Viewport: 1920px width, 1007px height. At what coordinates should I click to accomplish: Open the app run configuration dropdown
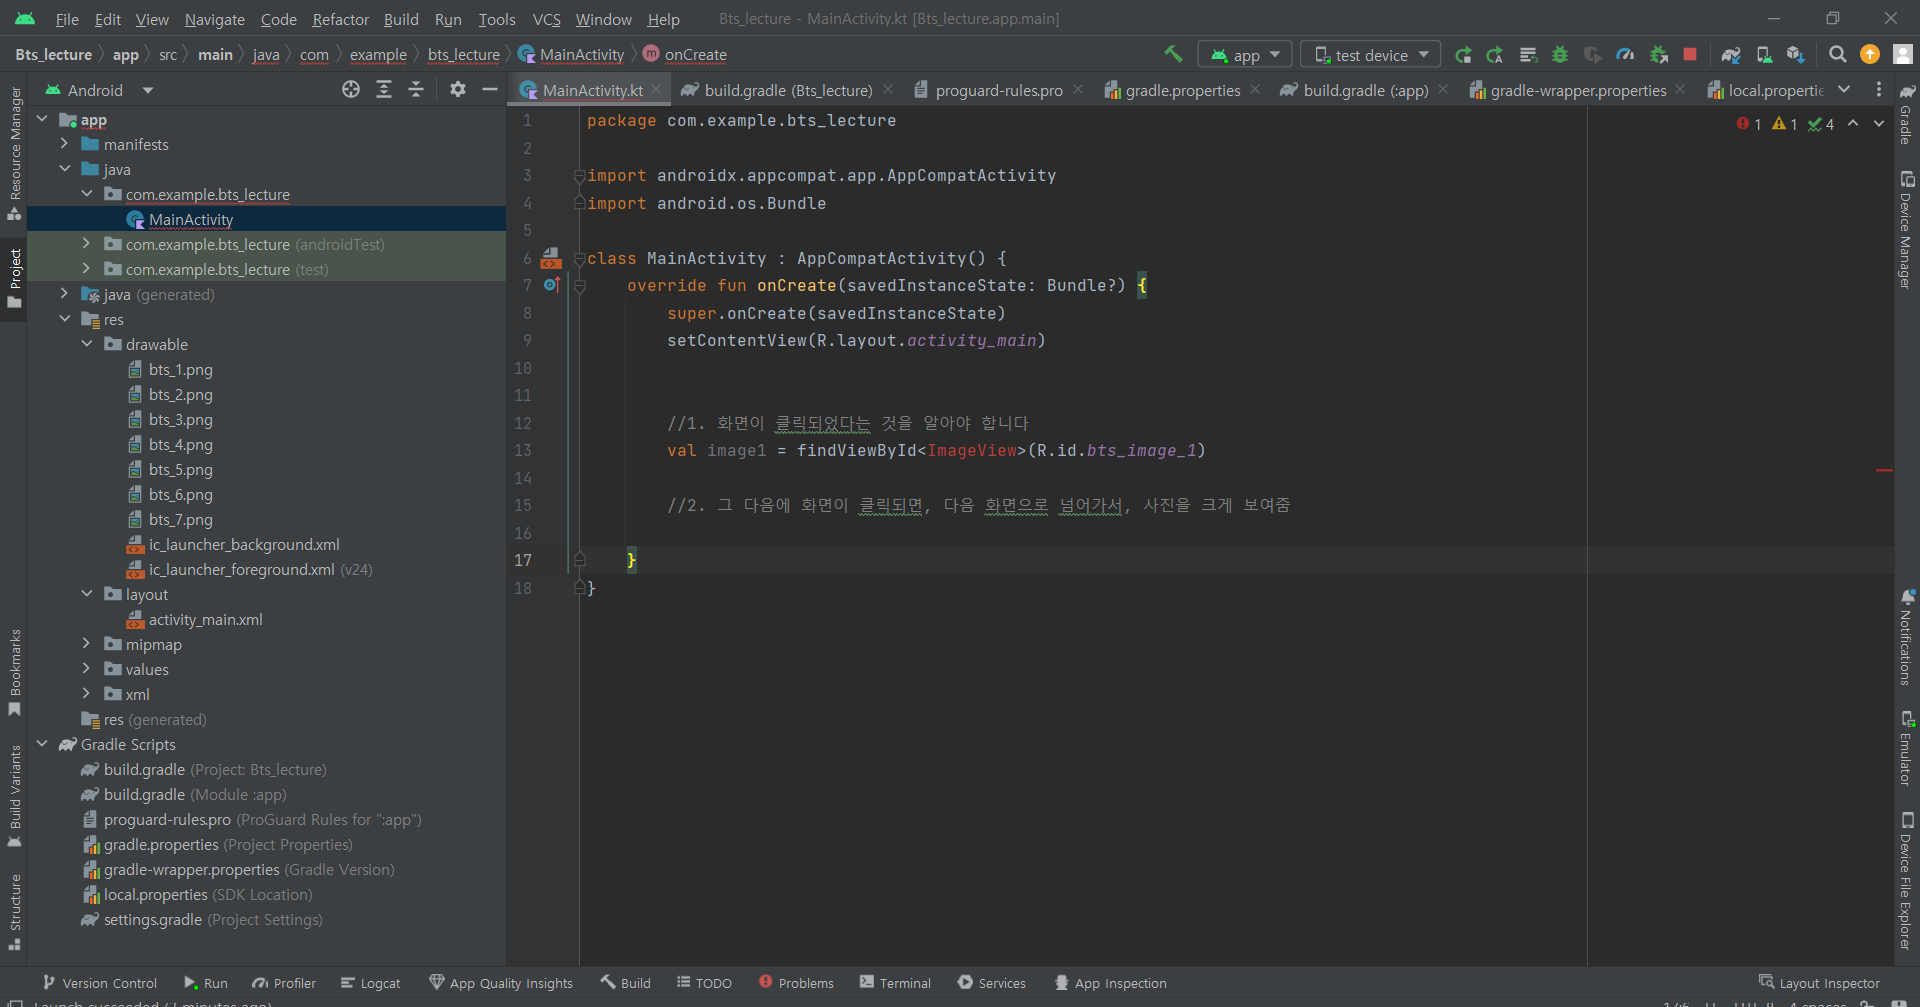tap(1245, 55)
